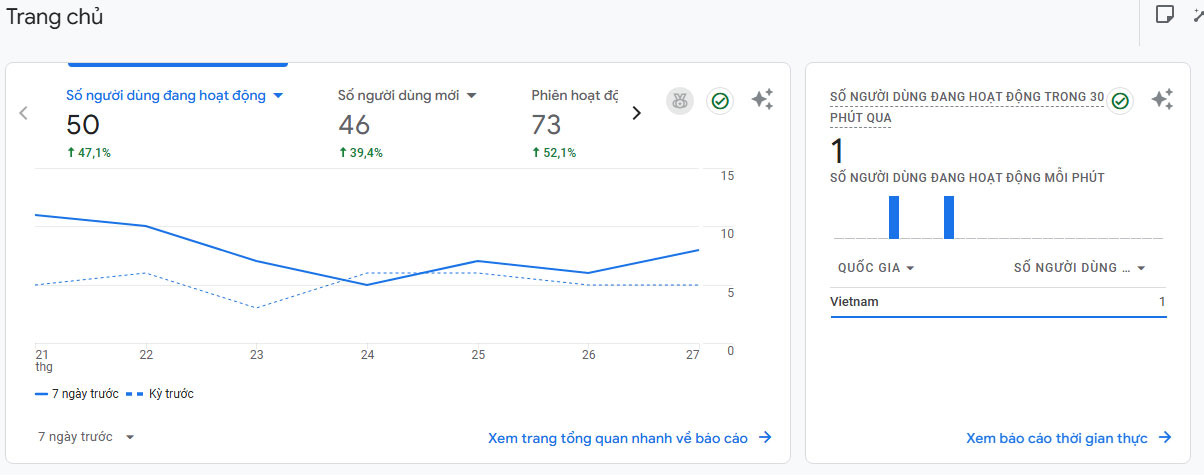Open Insights sparkle icon on realtime card
The image size is (1204, 475).
1162,100
